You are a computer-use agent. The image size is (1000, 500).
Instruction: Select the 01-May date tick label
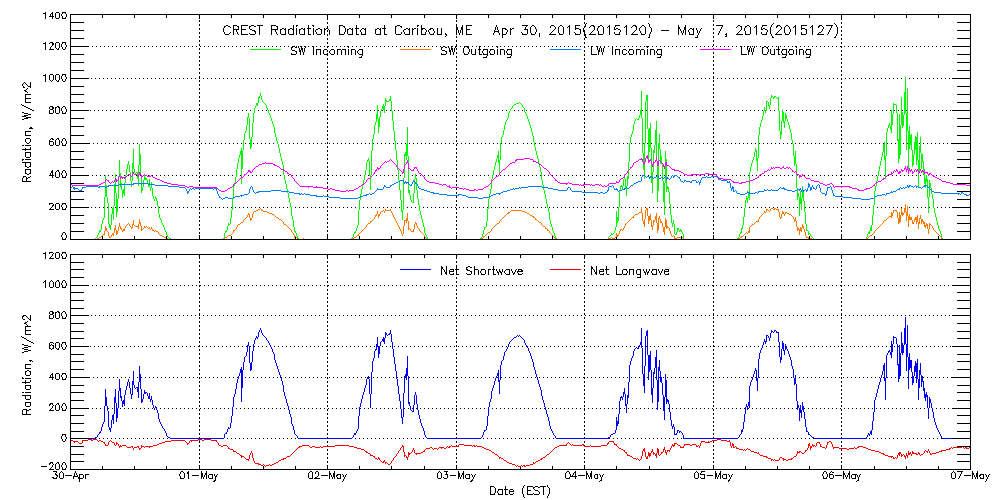pos(200,477)
